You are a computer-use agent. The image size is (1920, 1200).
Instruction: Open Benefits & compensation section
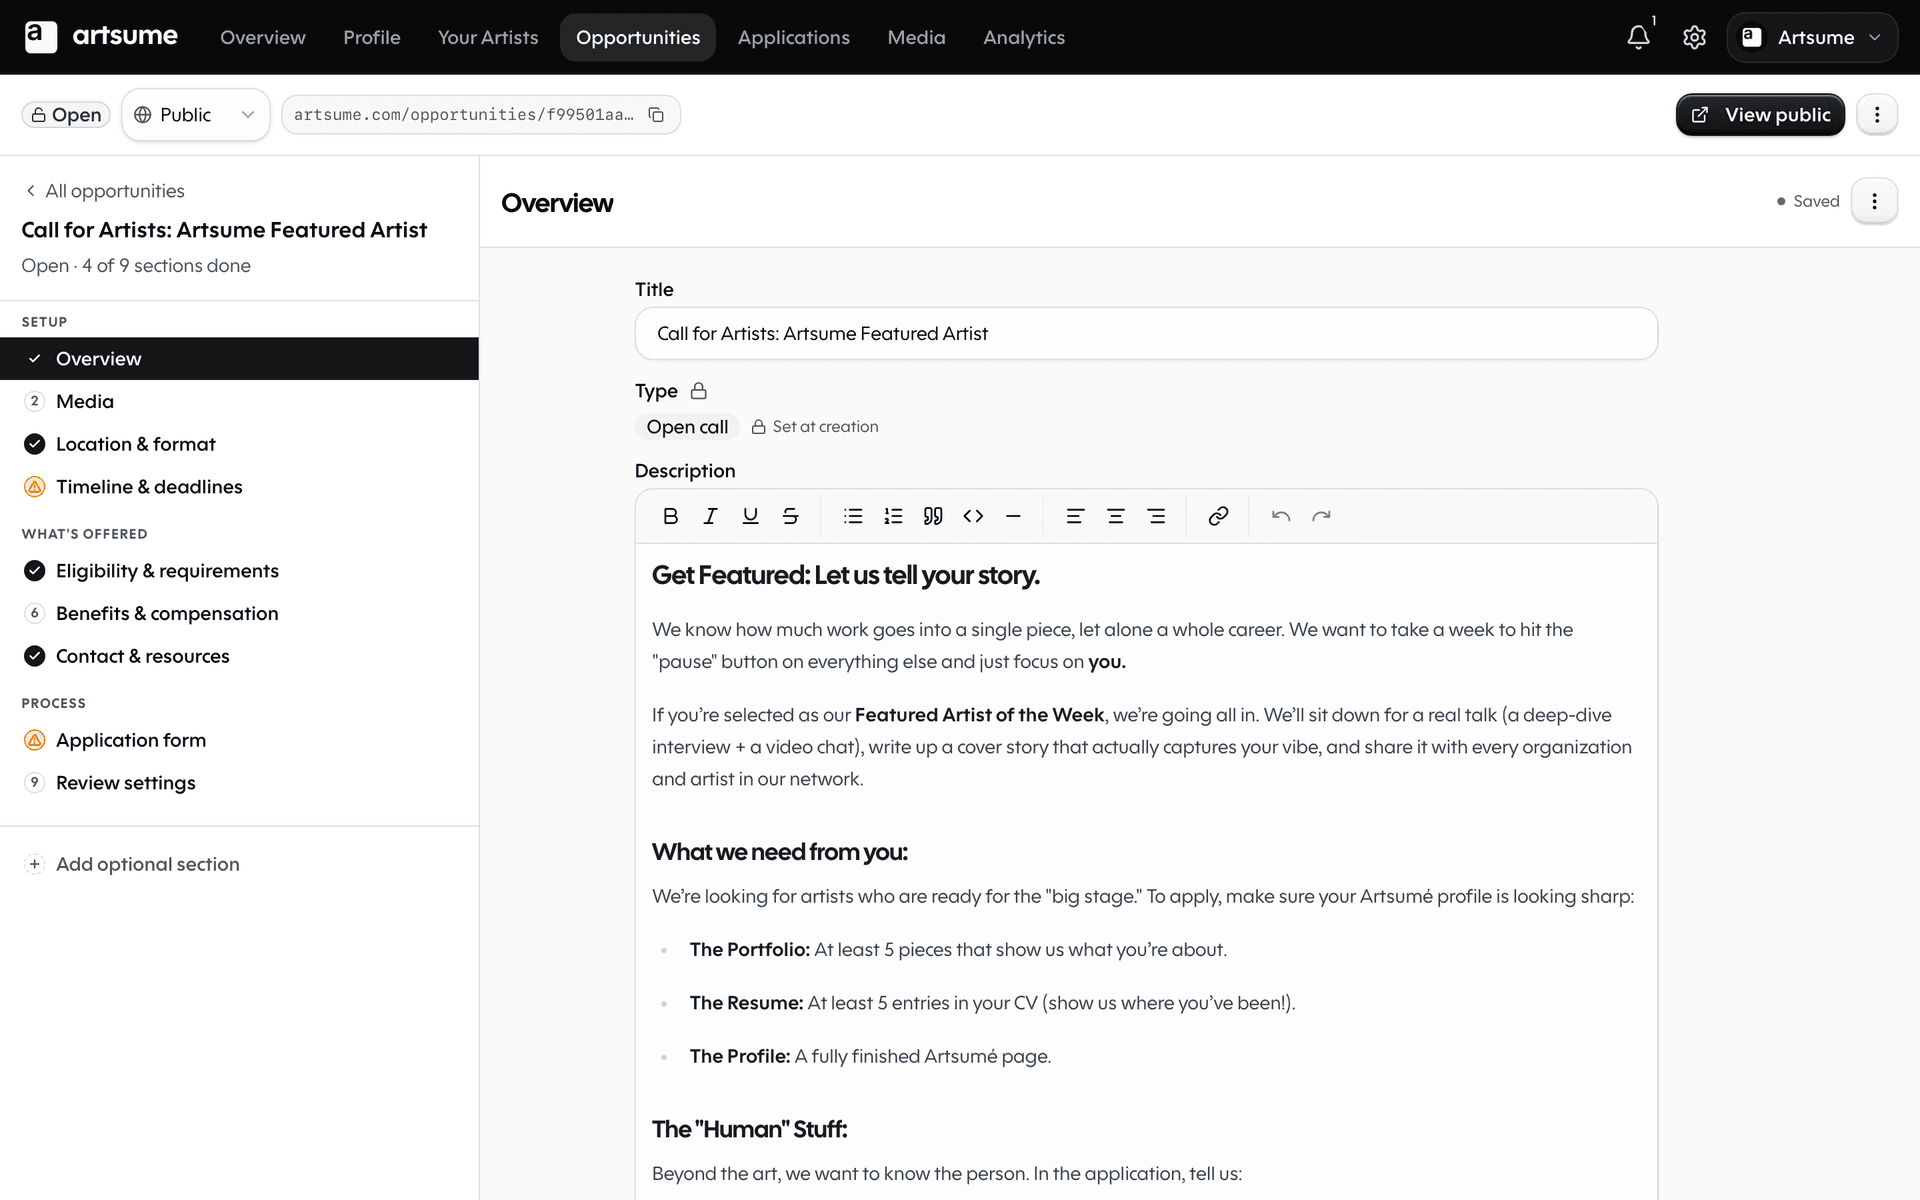tap(239, 614)
